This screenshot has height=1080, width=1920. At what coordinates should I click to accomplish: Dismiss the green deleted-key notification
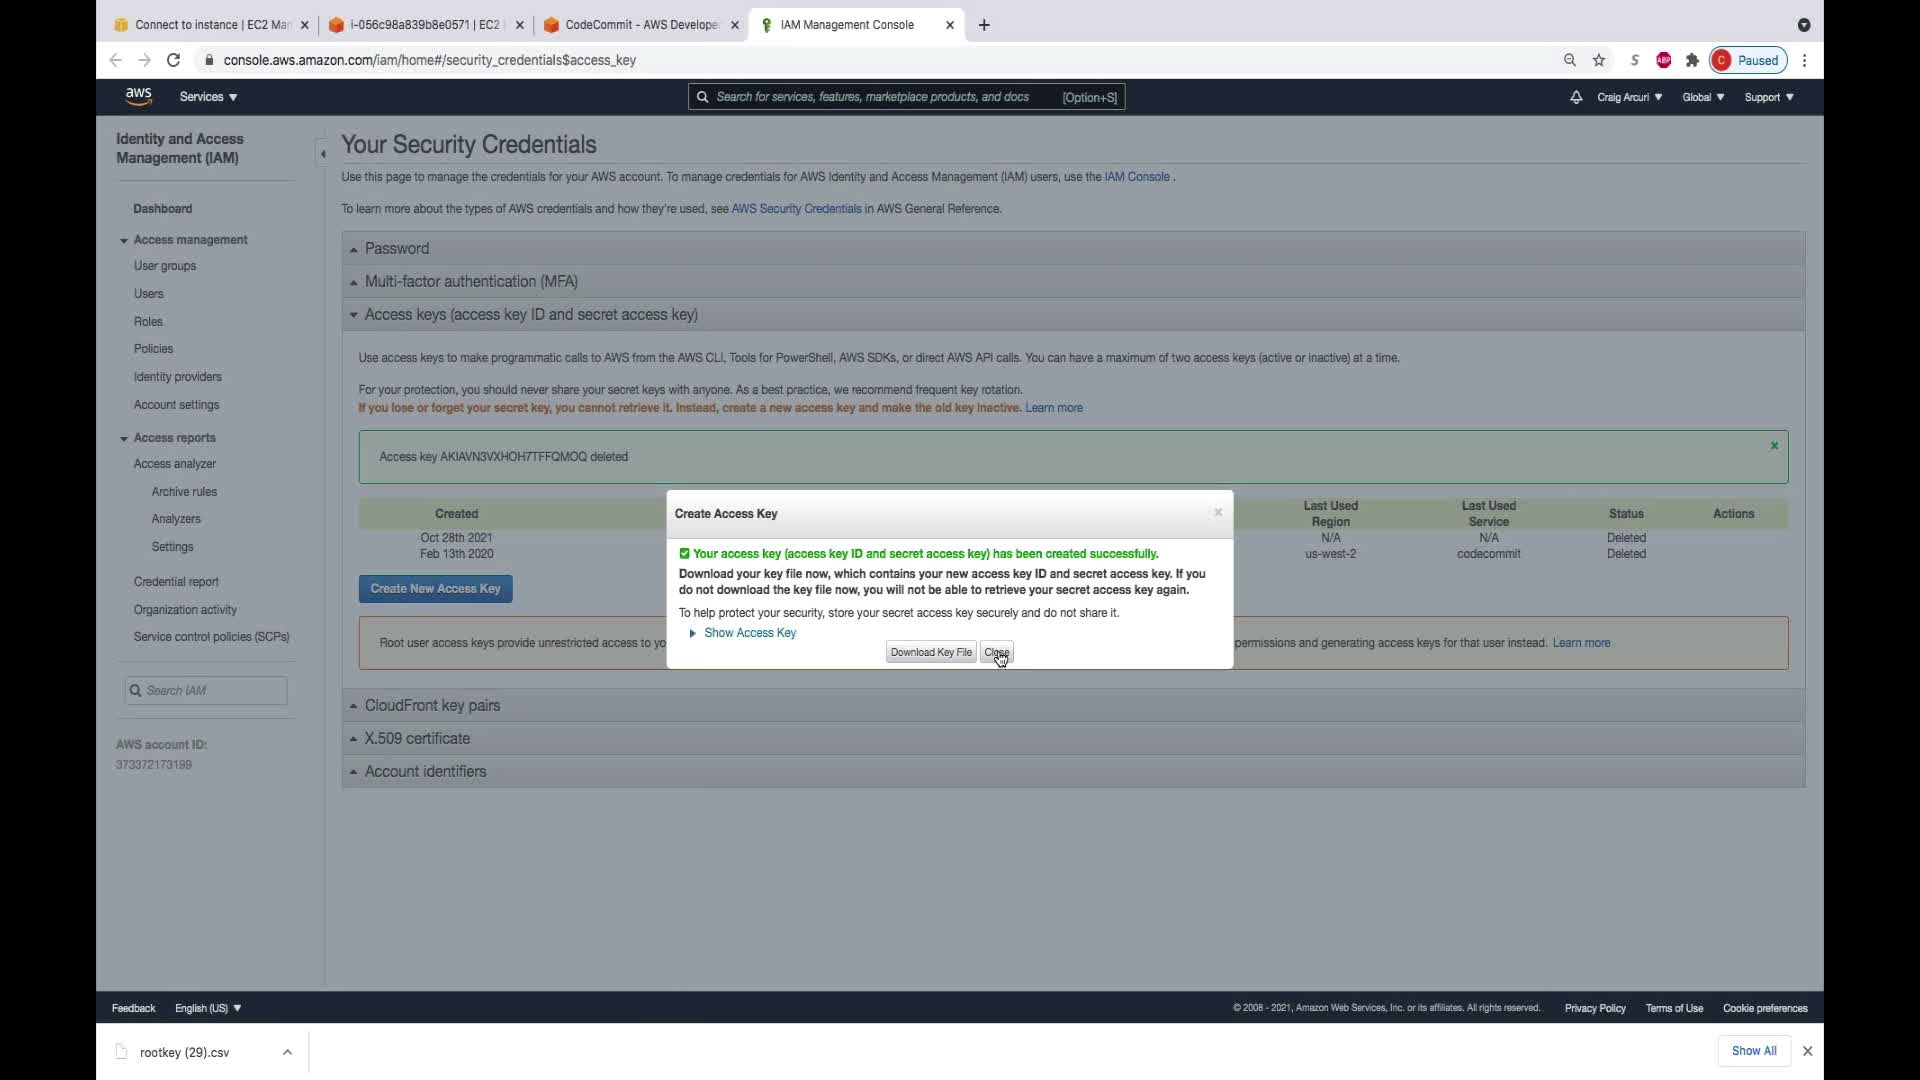1774,446
